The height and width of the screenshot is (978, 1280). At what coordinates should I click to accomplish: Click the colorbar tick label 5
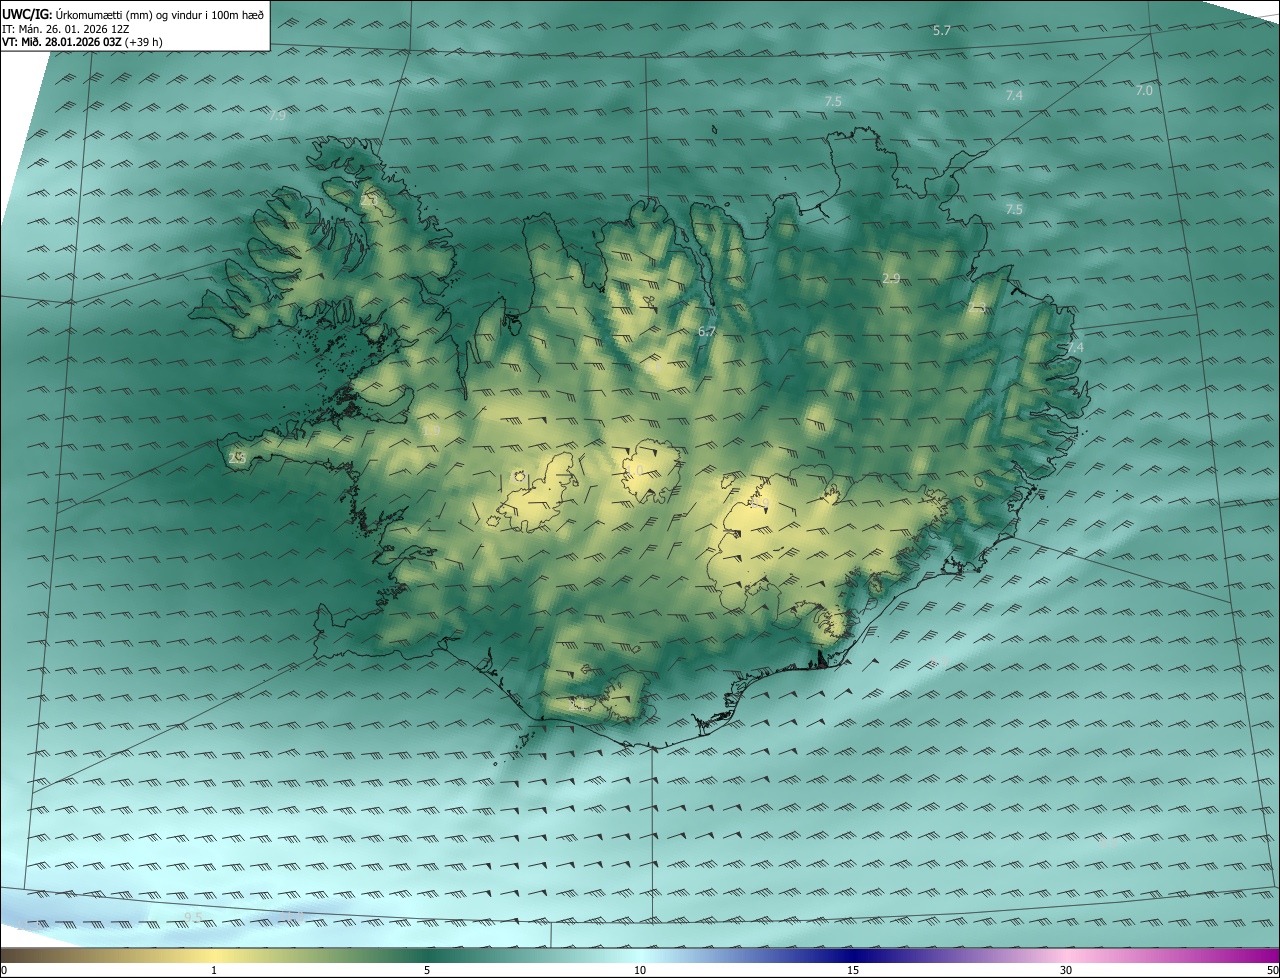tap(427, 970)
